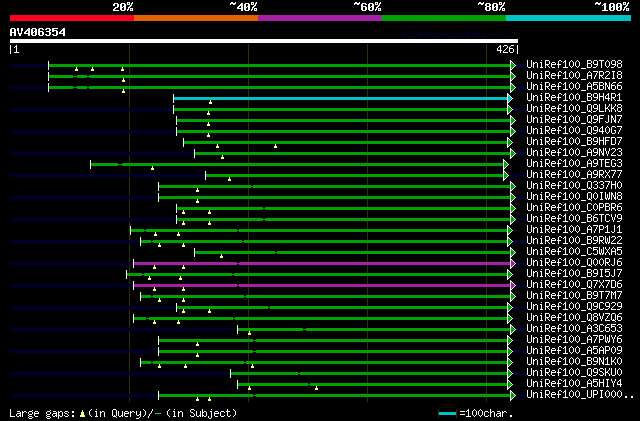Open the UniRef100_A5AP09 label
640x421 pixels.
coord(574,351)
